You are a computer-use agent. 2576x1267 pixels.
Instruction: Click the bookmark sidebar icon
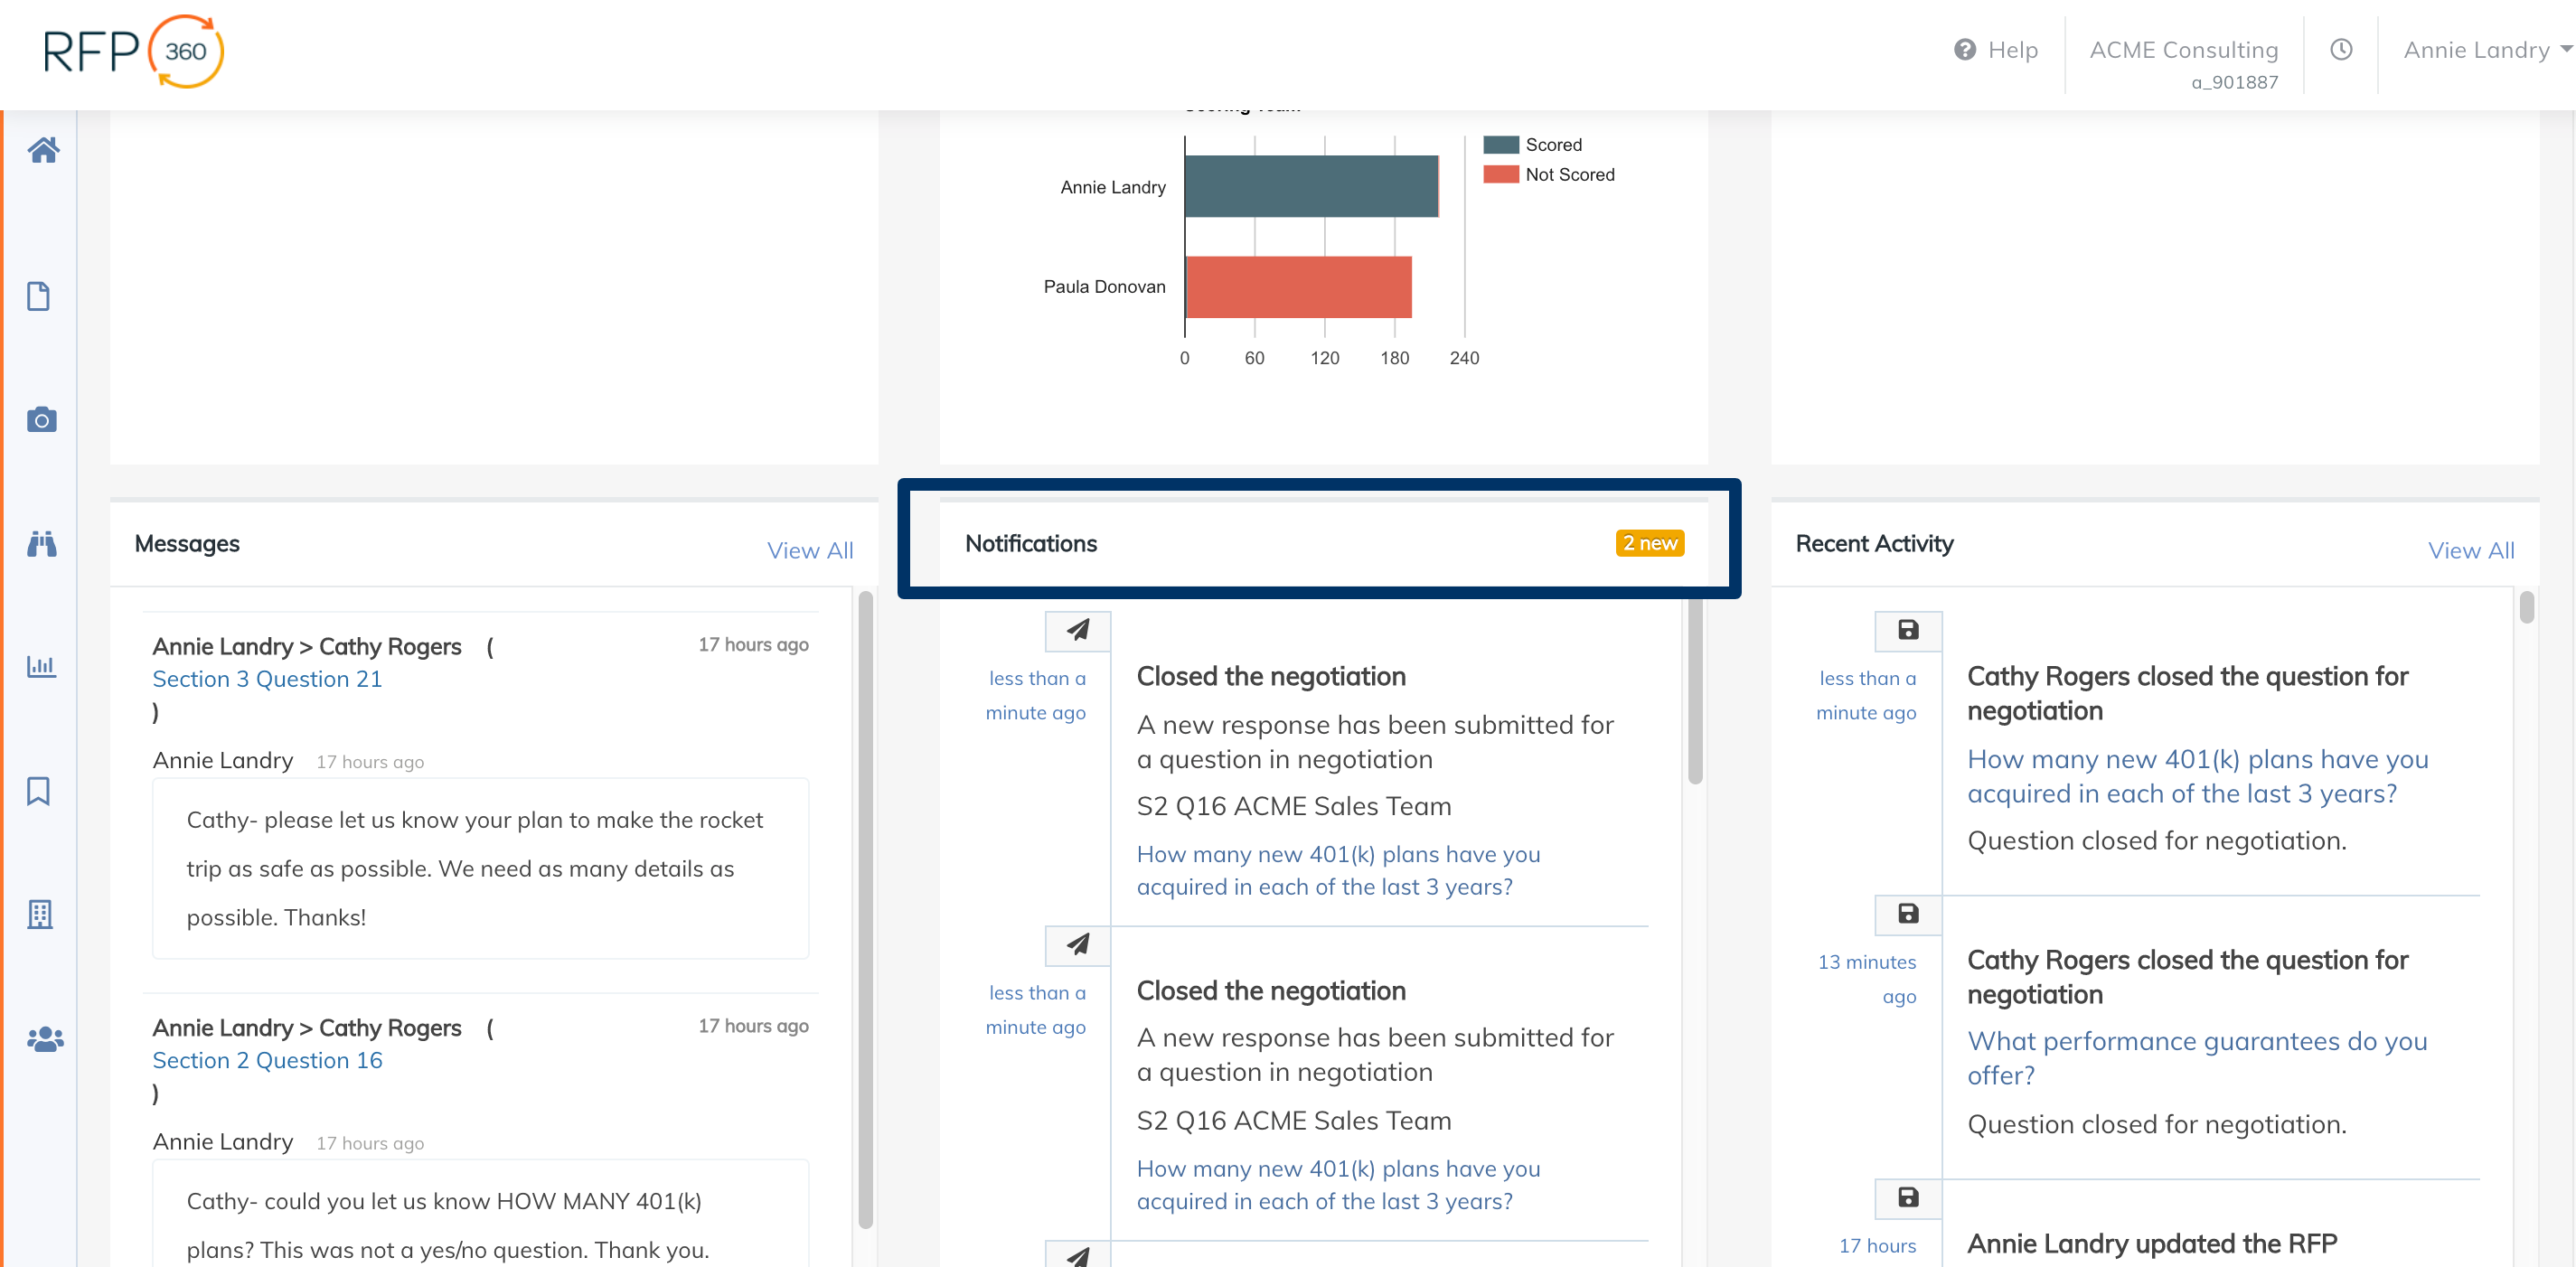pos(39,791)
